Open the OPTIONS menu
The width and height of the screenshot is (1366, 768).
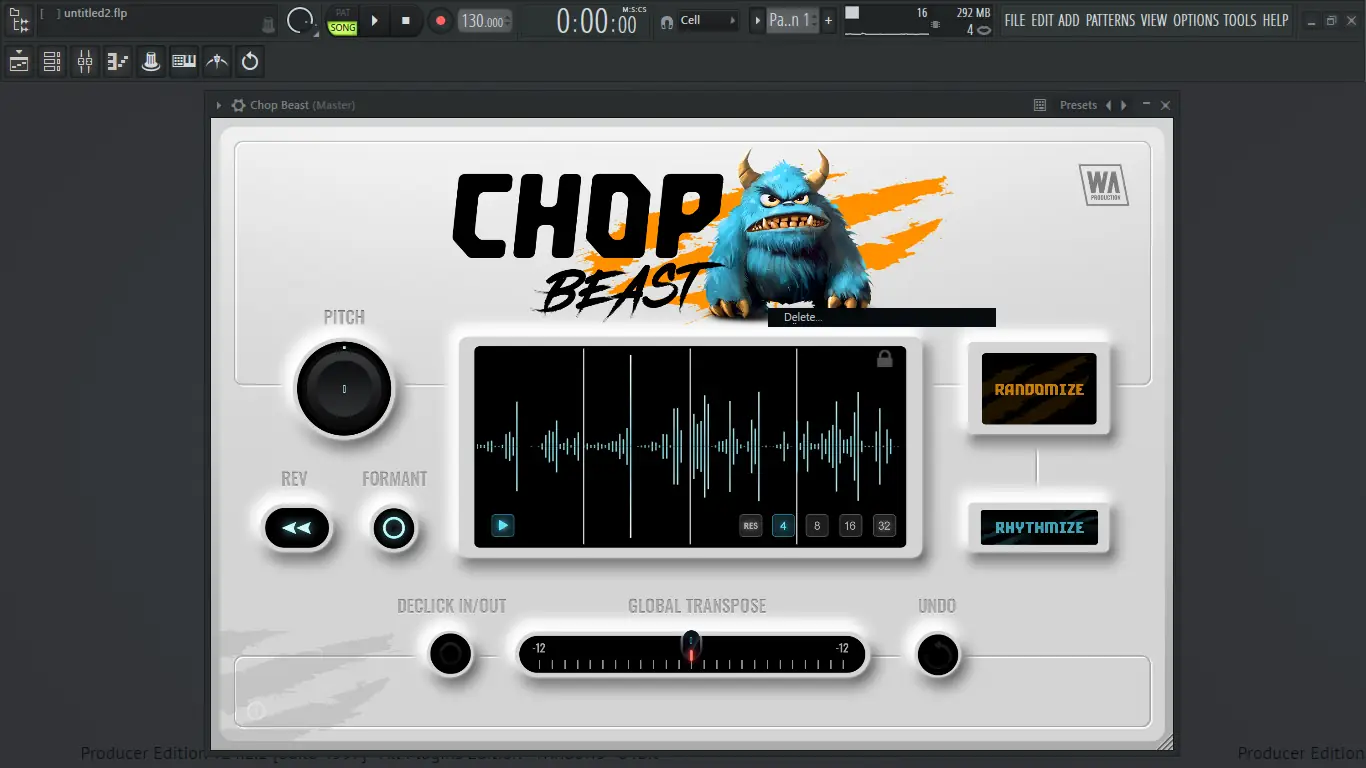[x=1196, y=20]
